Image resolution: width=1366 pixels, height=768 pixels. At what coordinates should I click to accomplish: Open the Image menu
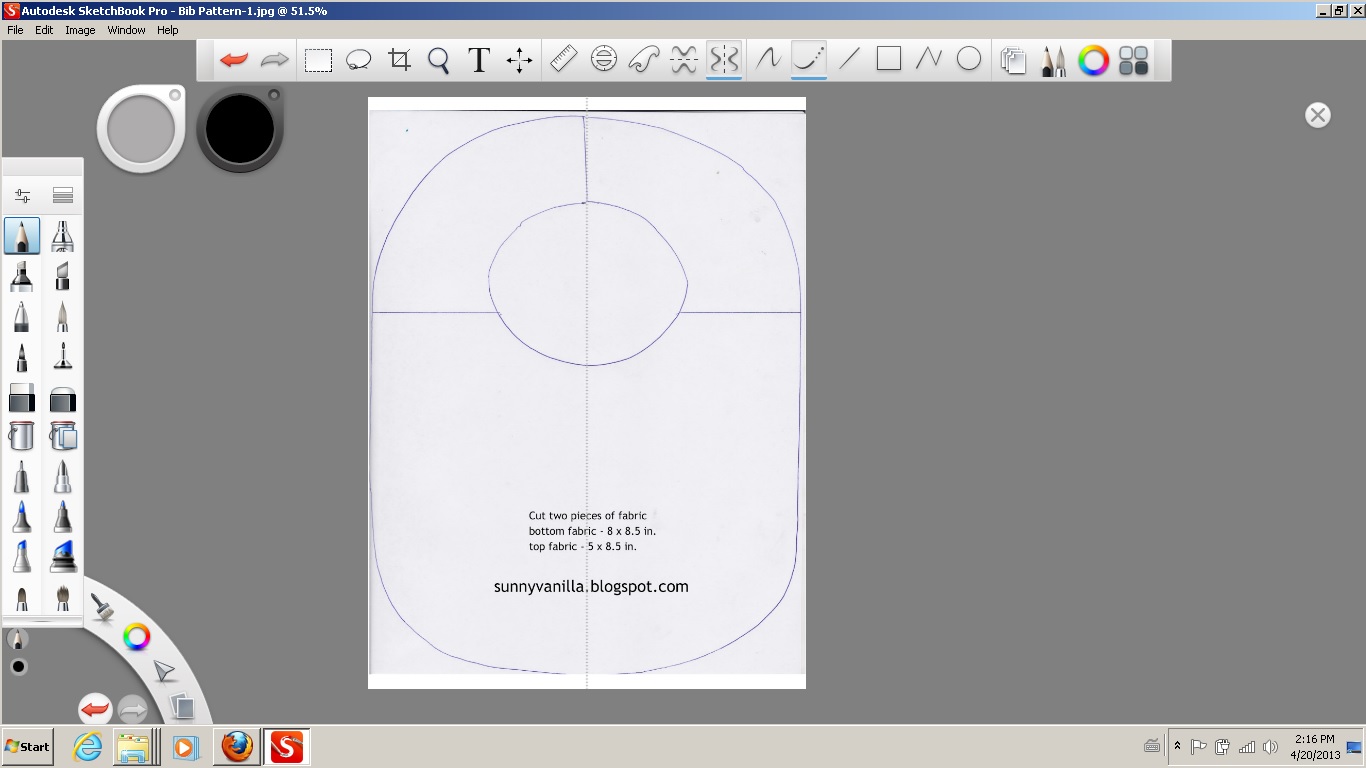pyautogui.click(x=80, y=30)
